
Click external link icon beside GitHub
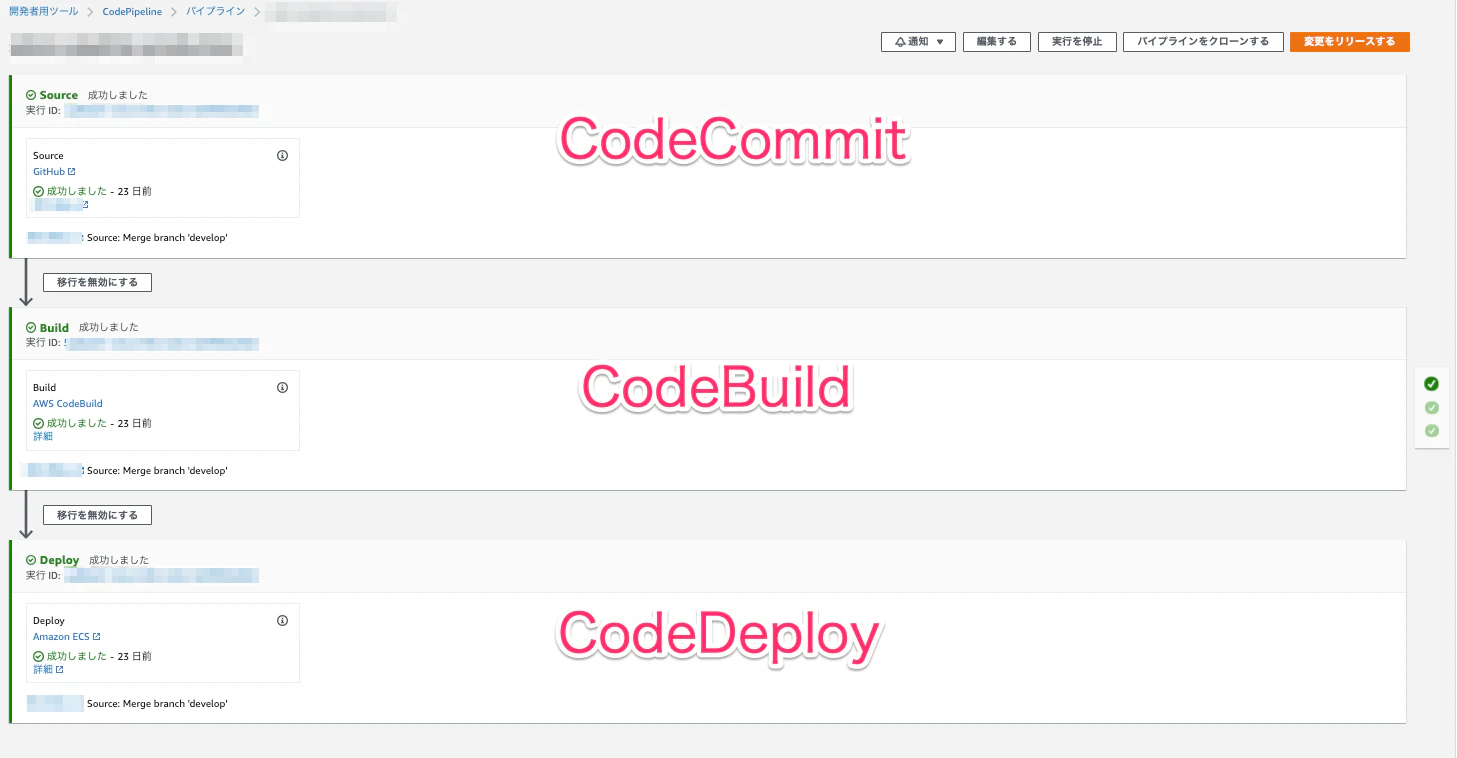(x=72, y=172)
